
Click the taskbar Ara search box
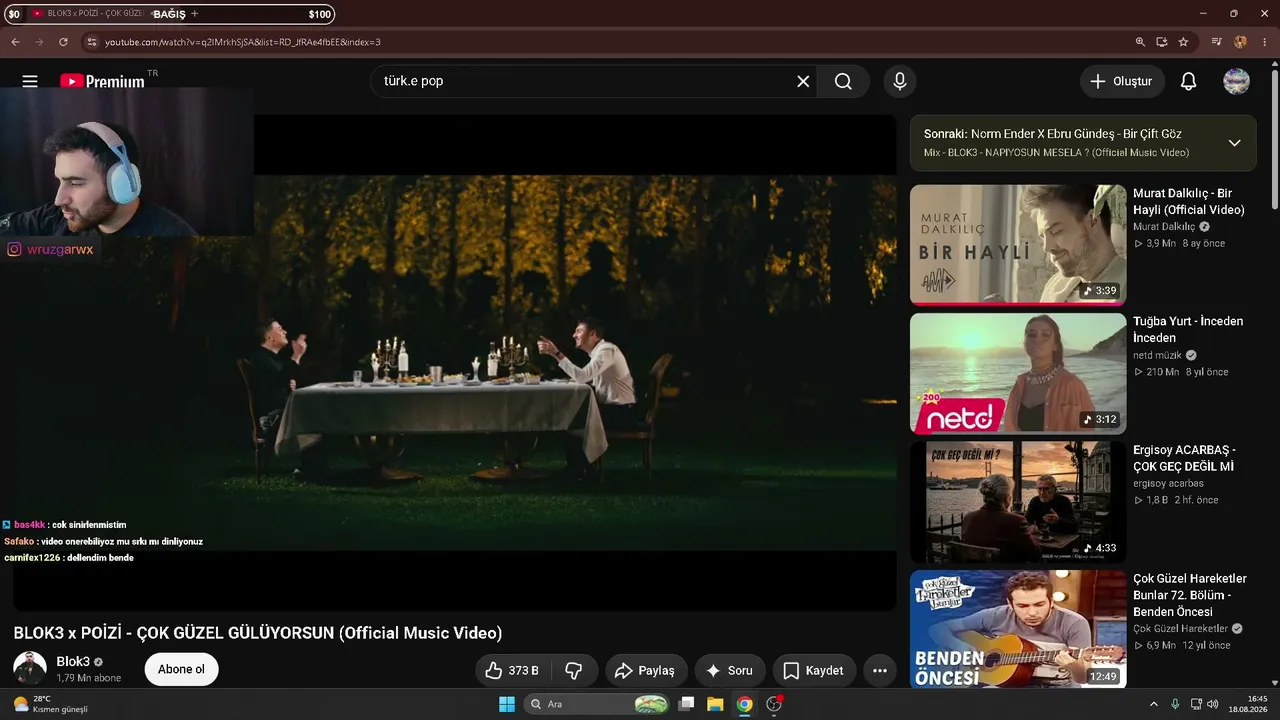click(597, 704)
